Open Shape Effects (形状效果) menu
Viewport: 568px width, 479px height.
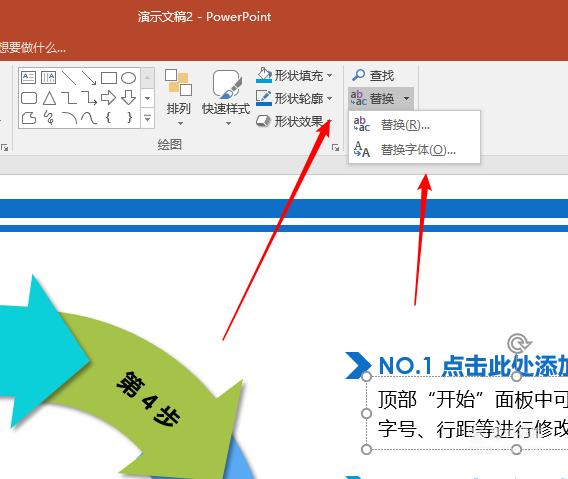pos(294,121)
